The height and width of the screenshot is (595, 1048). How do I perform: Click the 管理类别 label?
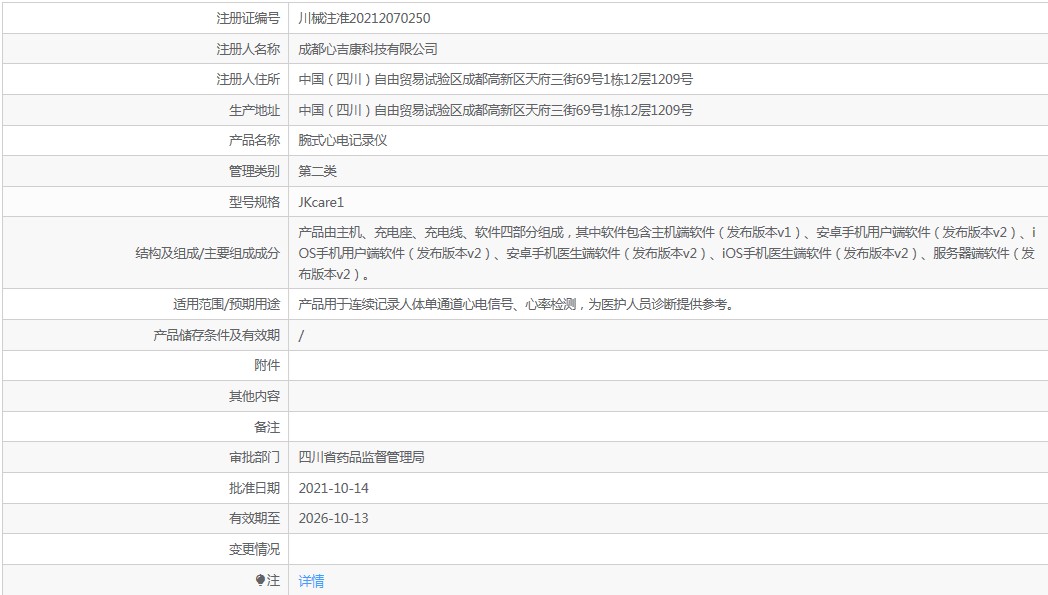click(x=254, y=171)
